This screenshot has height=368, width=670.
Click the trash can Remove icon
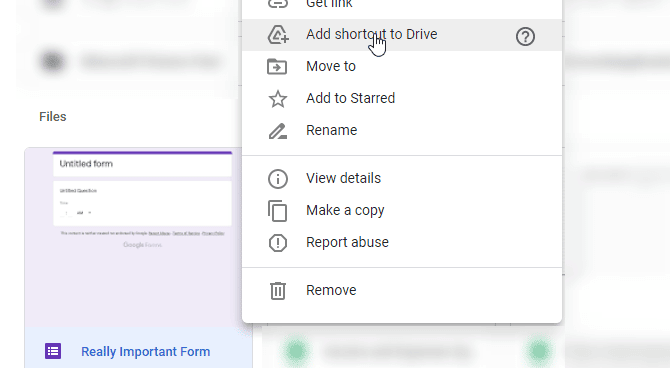[x=278, y=291]
